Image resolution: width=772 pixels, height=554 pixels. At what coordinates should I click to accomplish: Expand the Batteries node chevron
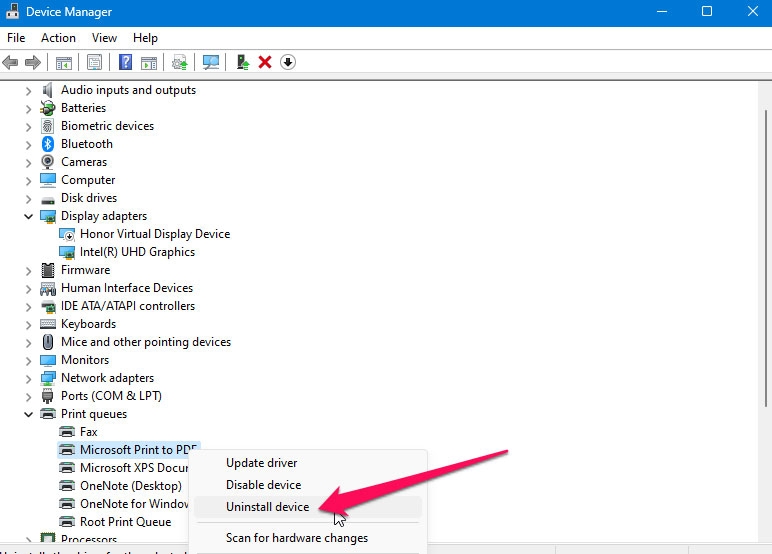[29, 109]
